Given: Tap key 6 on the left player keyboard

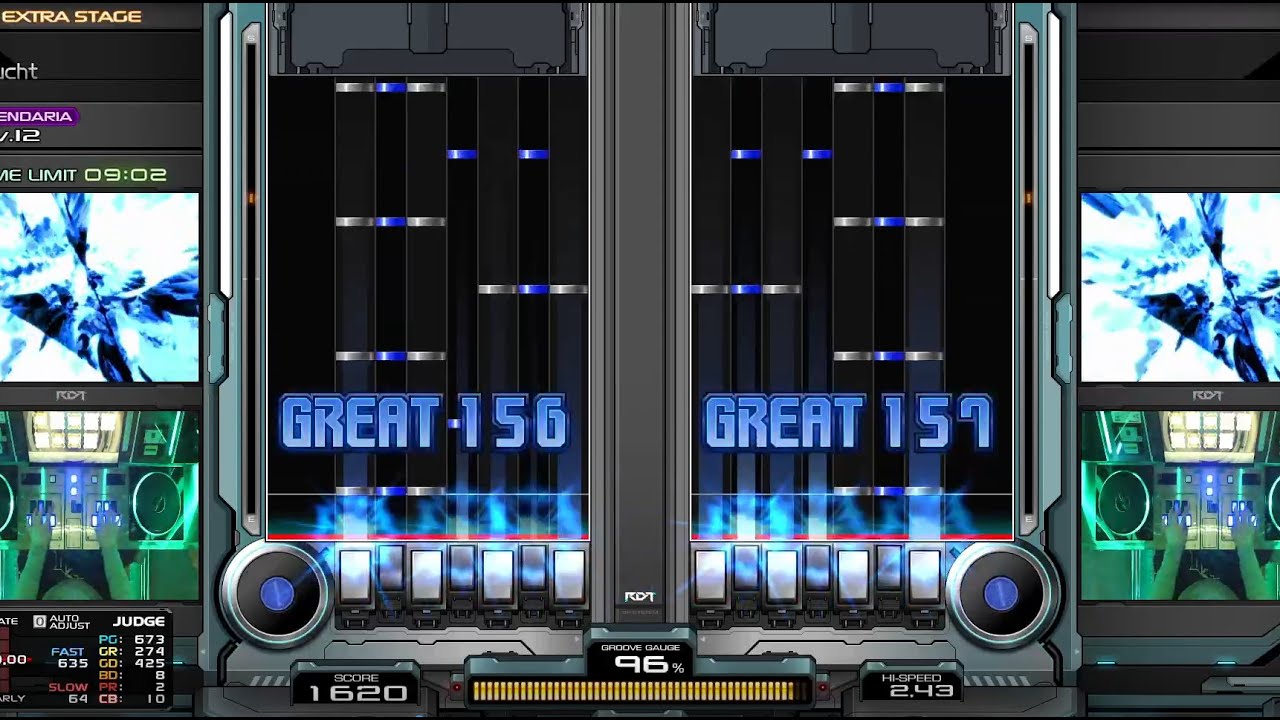Looking at the screenshot, I should point(533,568).
